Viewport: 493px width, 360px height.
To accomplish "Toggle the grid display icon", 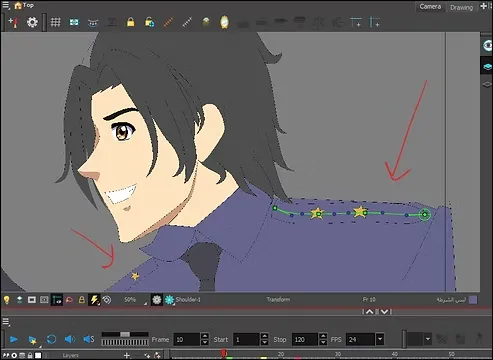I will [55, 22].
